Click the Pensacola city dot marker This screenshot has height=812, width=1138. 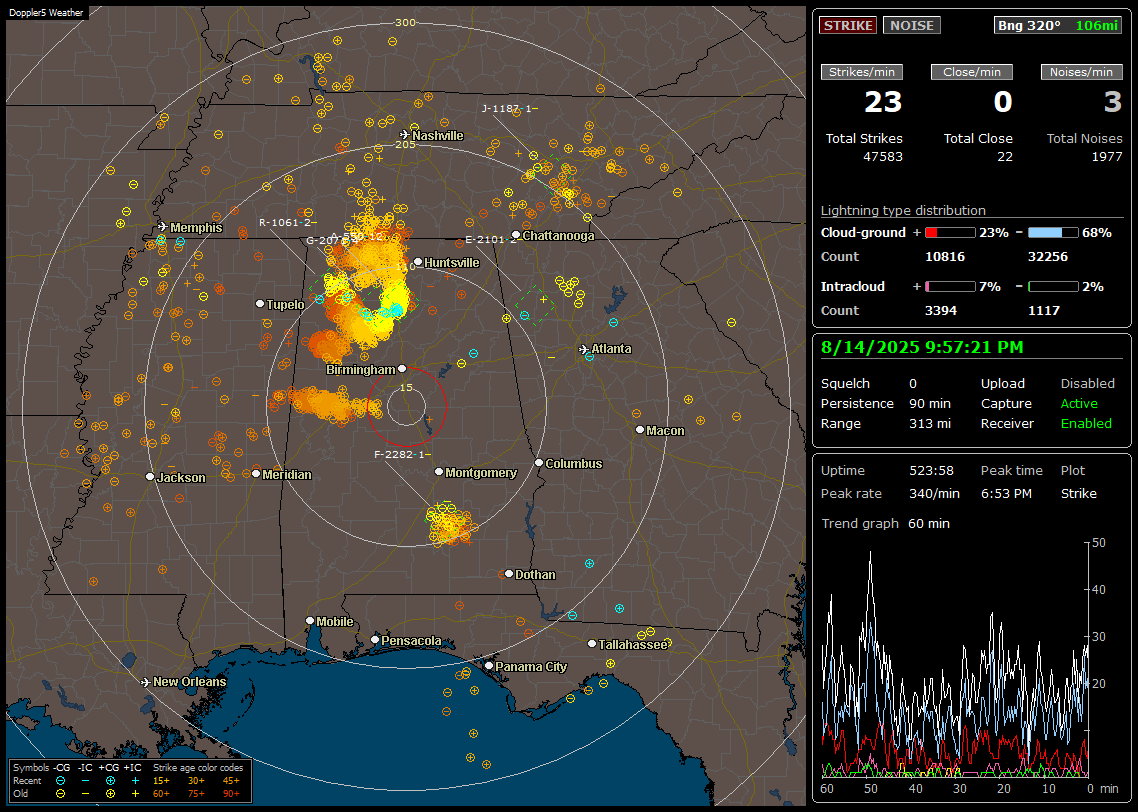coord(374,640)
